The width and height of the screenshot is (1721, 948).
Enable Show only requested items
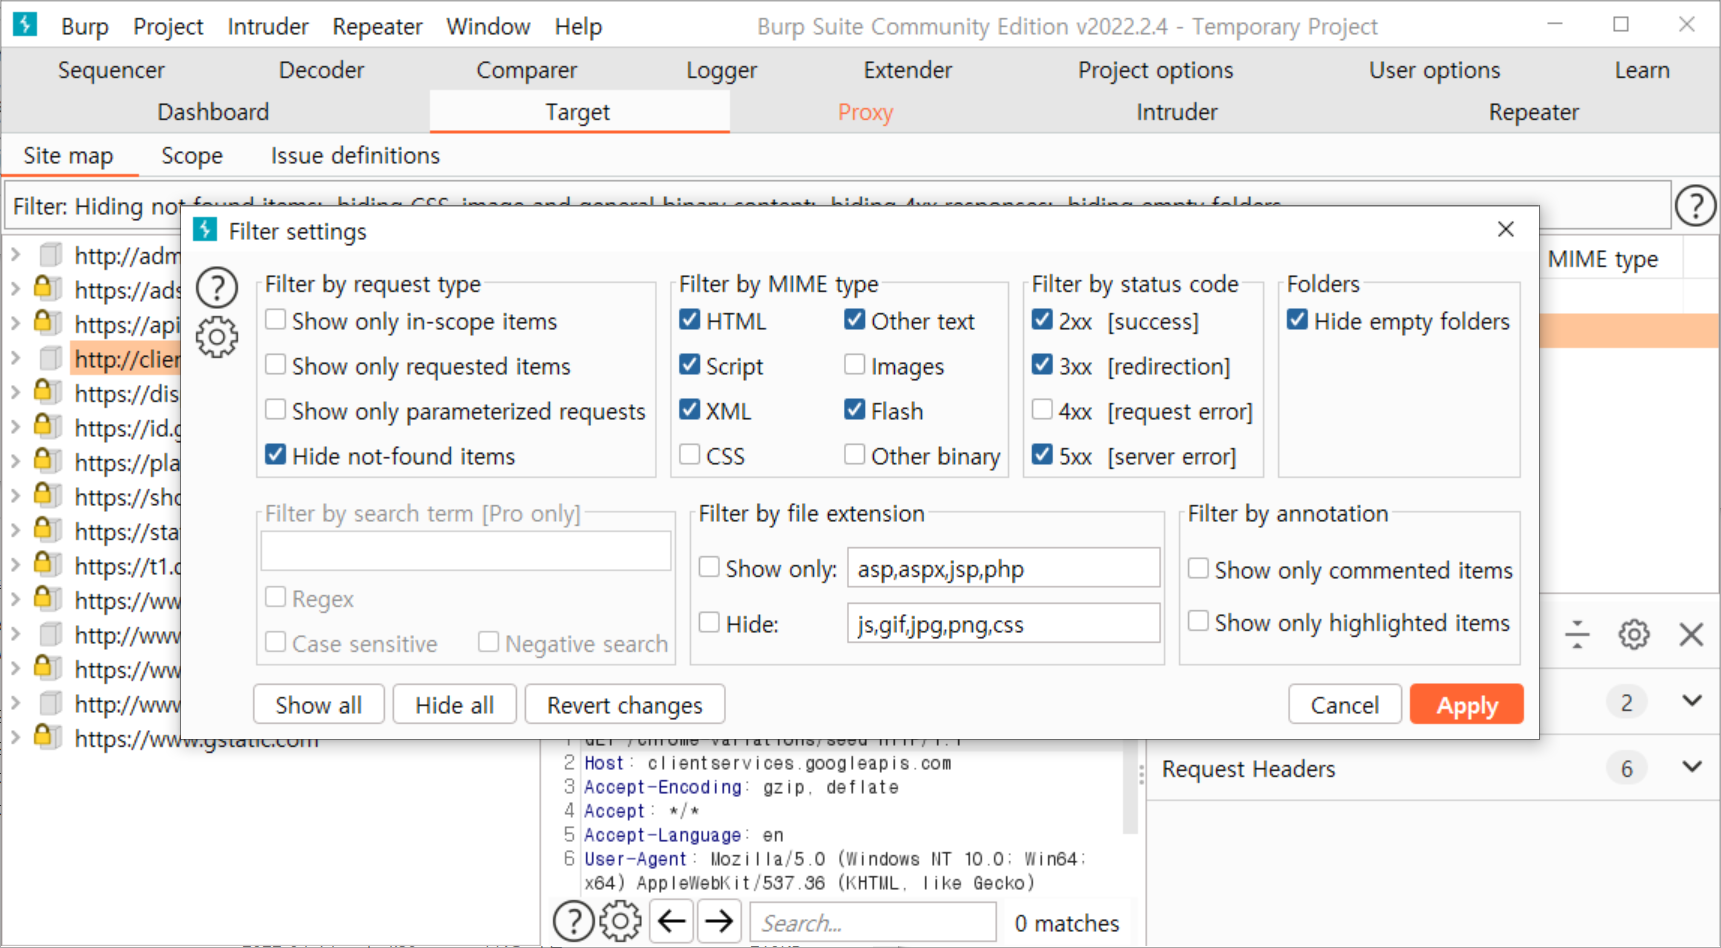click(x=275, y=365)
